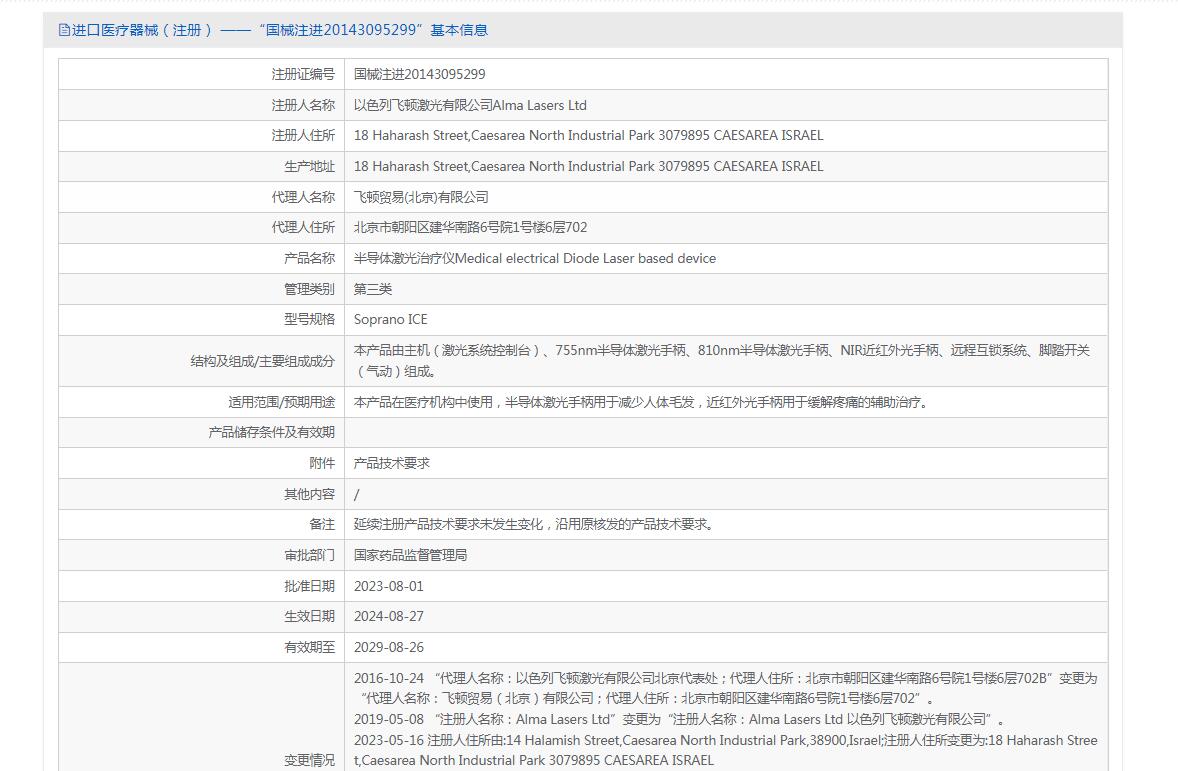Select the effective date 2024-08-27

point(388,615)
